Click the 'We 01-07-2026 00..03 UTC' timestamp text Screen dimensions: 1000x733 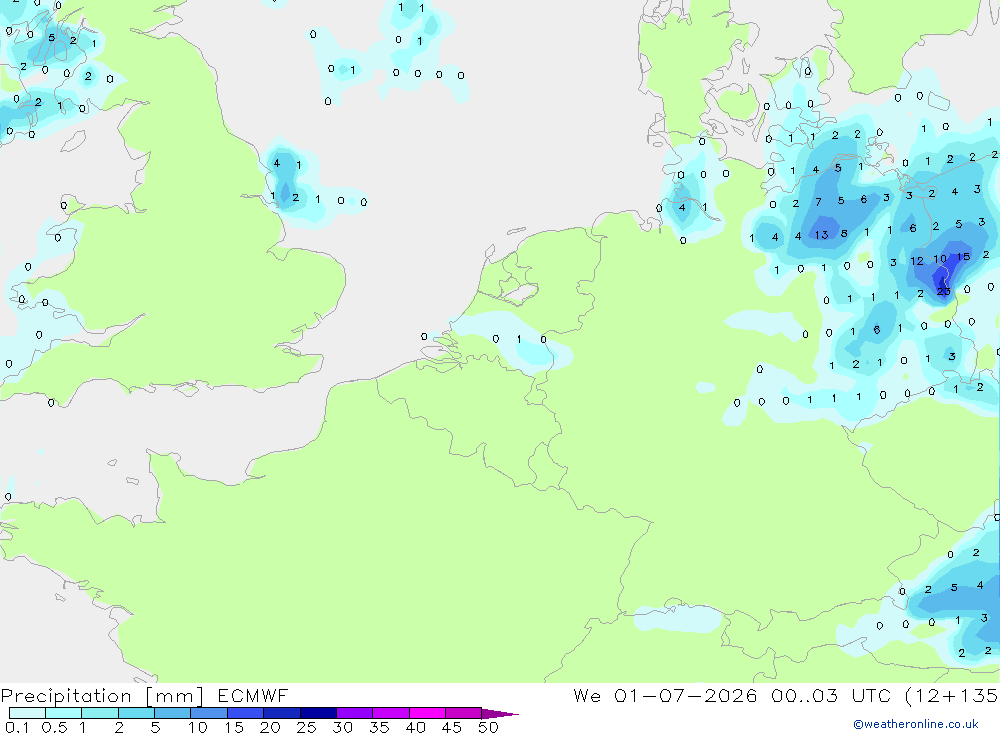[x=732, y=695]
